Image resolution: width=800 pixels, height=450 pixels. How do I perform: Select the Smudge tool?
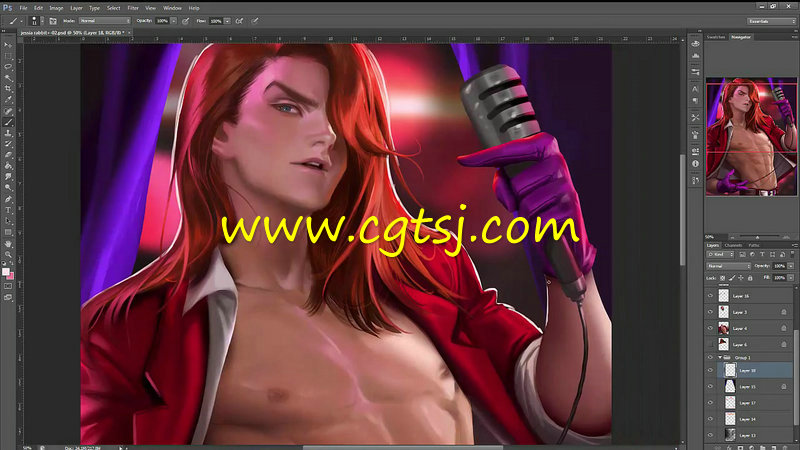click(x=8, y=177)
